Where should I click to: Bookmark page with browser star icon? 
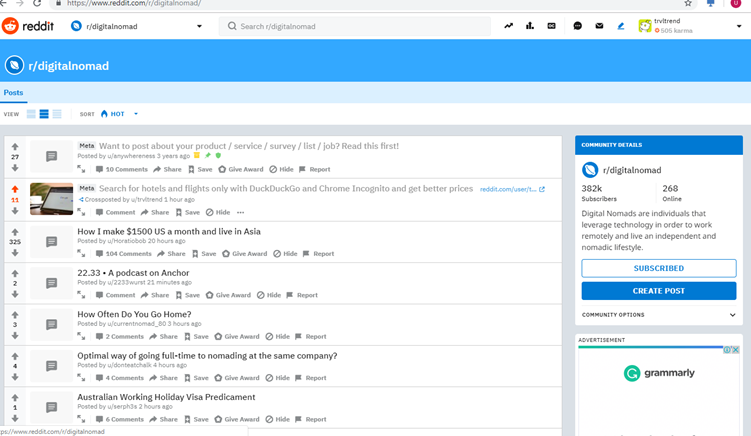[x=688, y=4]
